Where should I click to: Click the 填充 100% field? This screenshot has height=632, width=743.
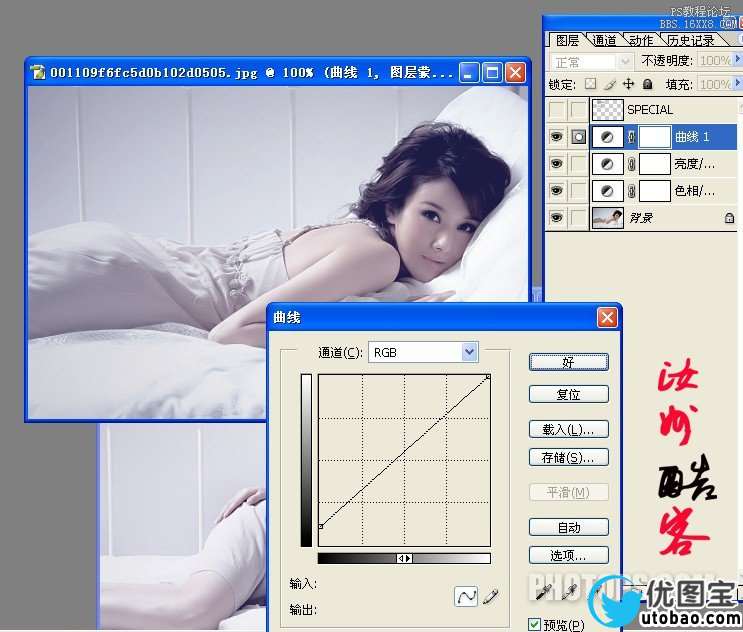[716, 84]
